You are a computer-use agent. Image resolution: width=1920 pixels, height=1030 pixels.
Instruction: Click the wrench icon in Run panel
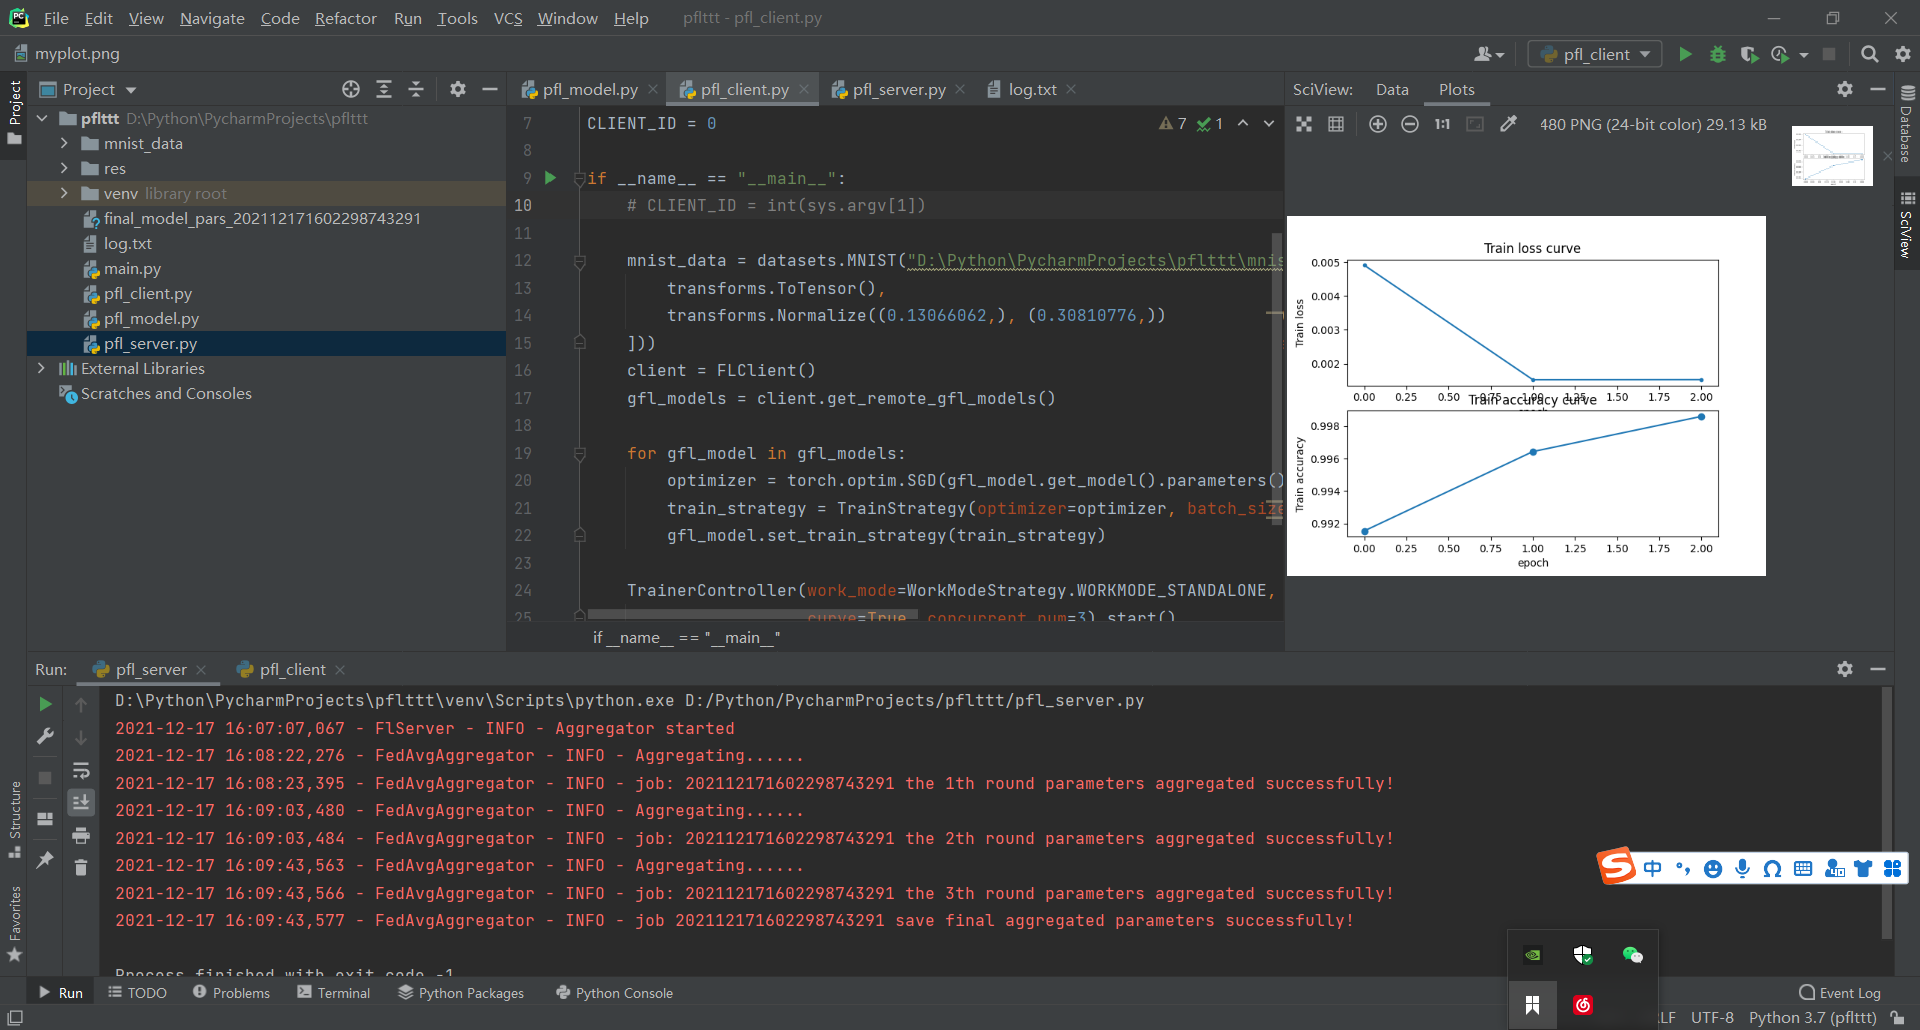(45, 737)
